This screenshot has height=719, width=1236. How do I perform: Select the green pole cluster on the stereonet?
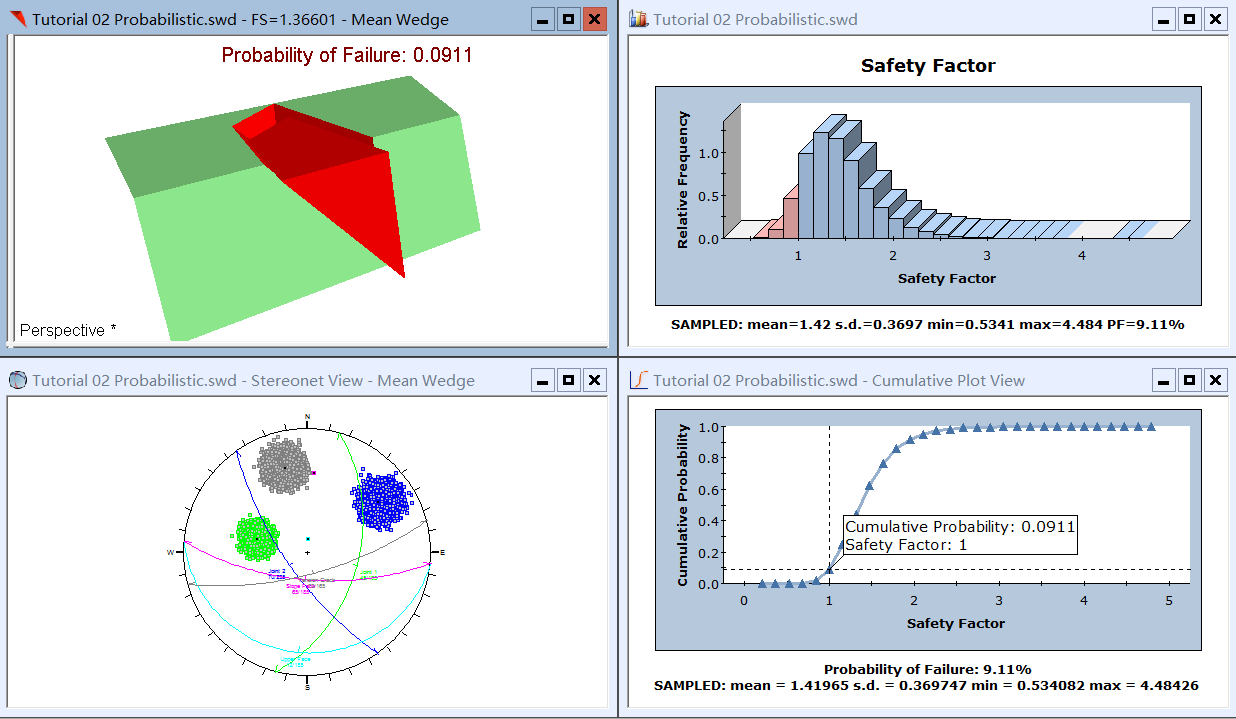(x=256, y=538)
